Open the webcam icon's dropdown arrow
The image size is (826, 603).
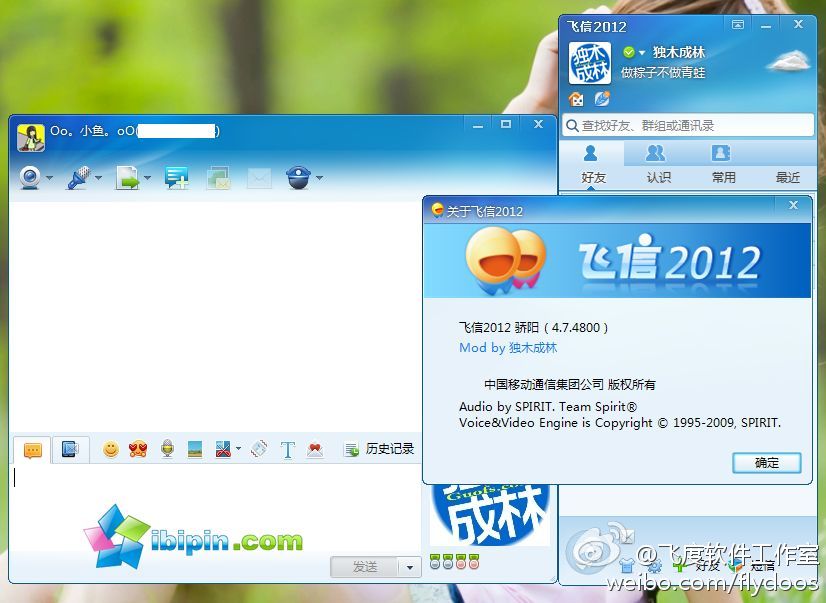pos(50,178)
